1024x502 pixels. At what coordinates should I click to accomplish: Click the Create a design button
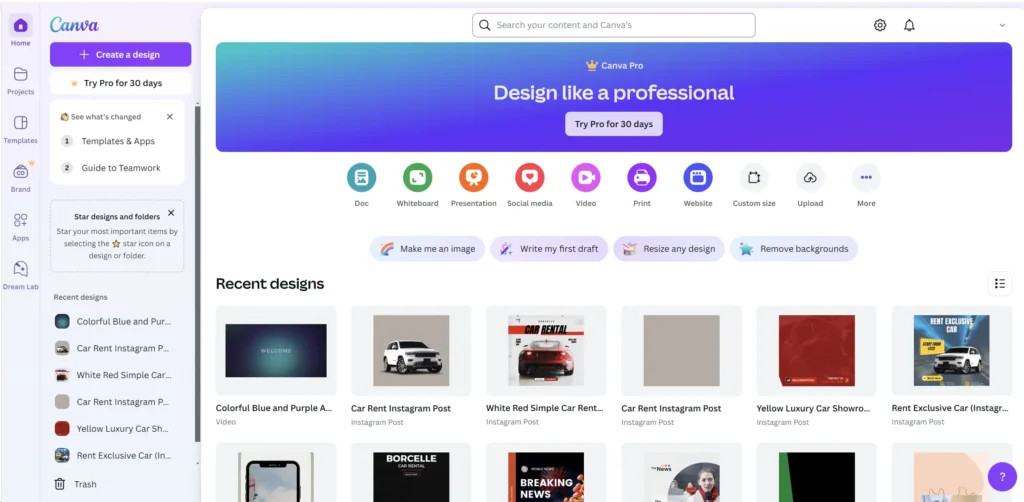click(x=120, y=54)
